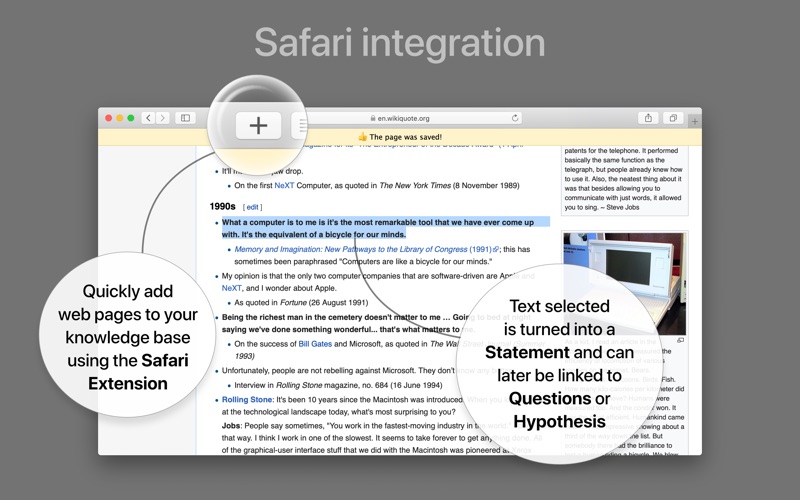The width and height of the screenshot is (800, 500).
Task: Go forward with the Safari forward arrow
Action: point(163,118)
